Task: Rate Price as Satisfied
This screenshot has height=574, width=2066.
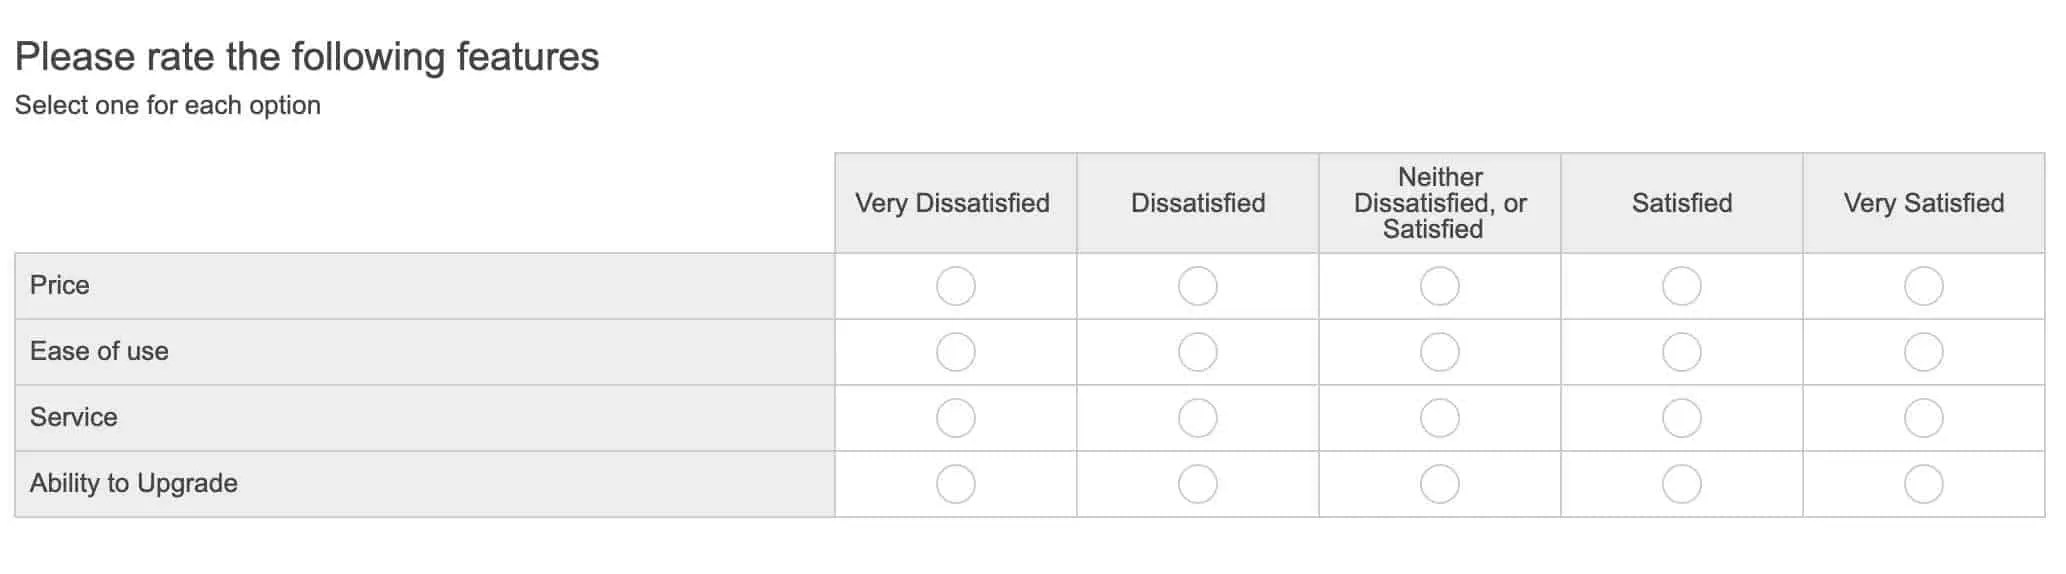Action: 1681,286
